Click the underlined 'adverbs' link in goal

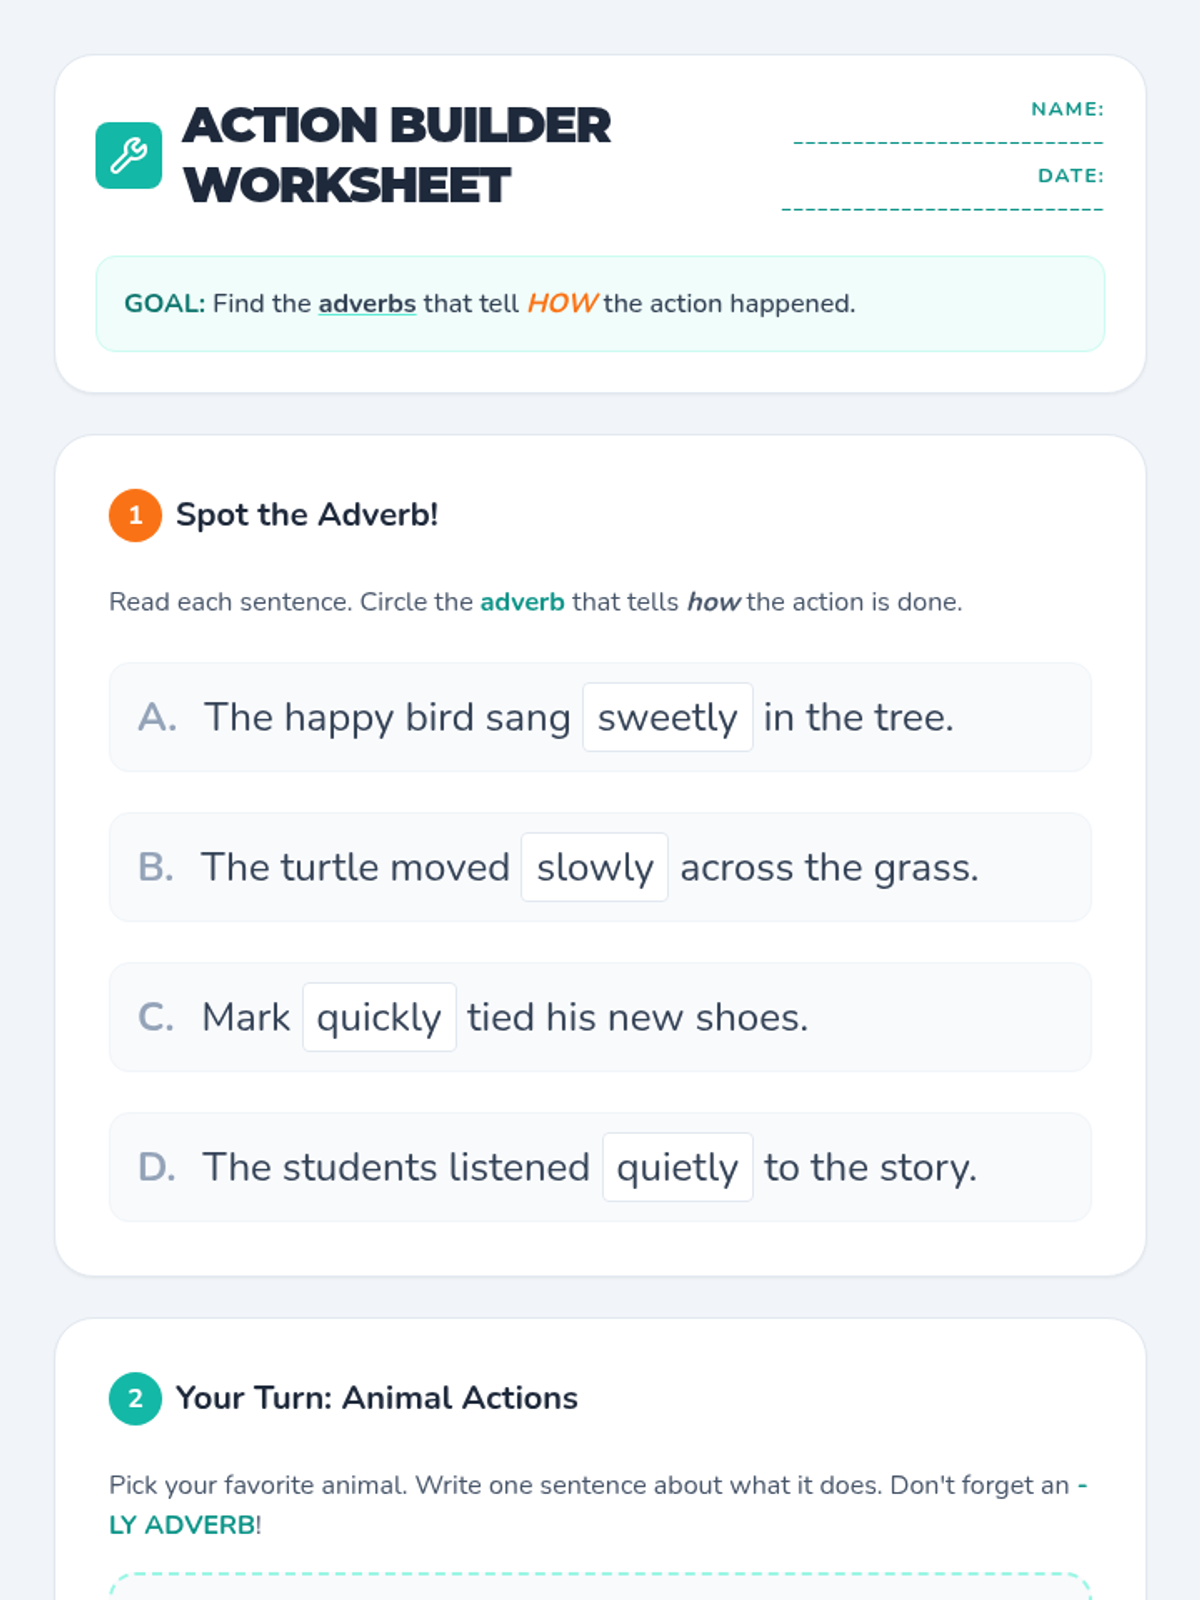coord(367,304)
